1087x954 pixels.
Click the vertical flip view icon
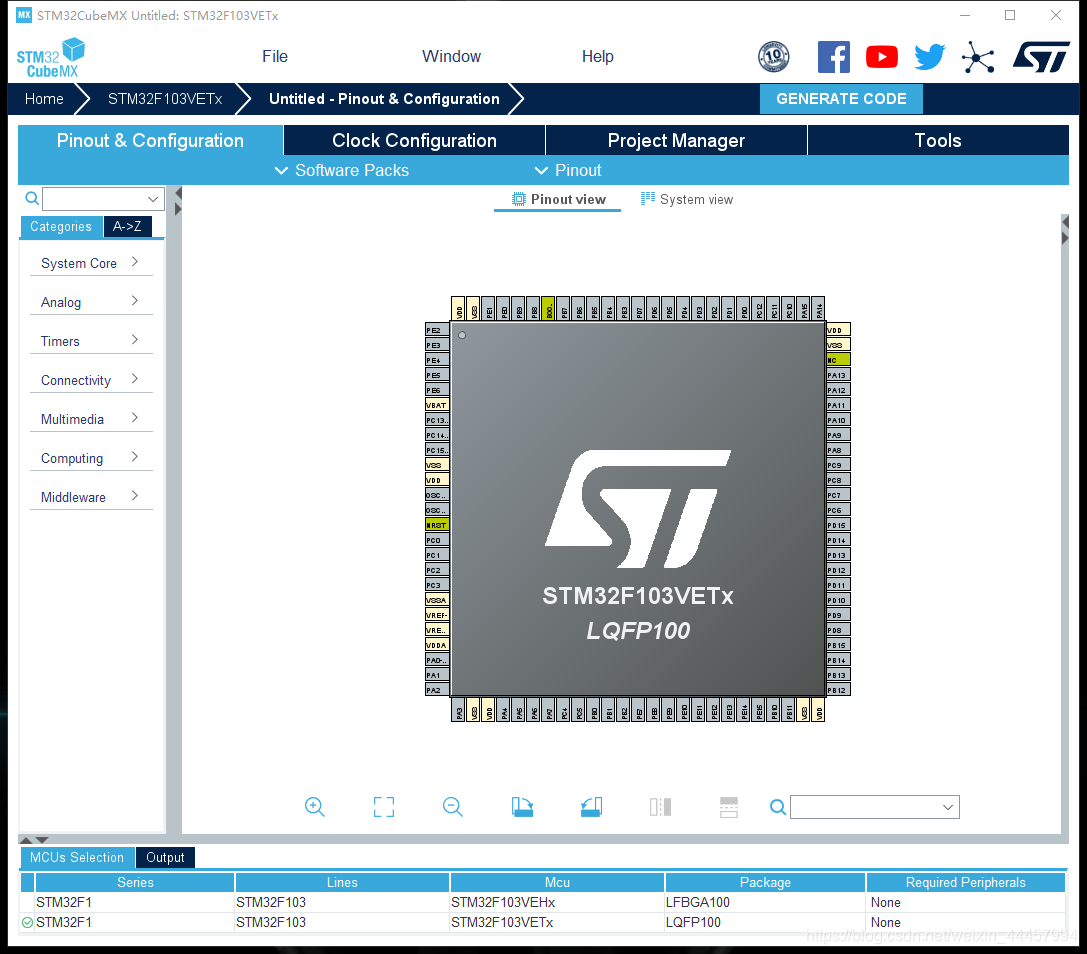pyautogui.click(x=729, y=806)
